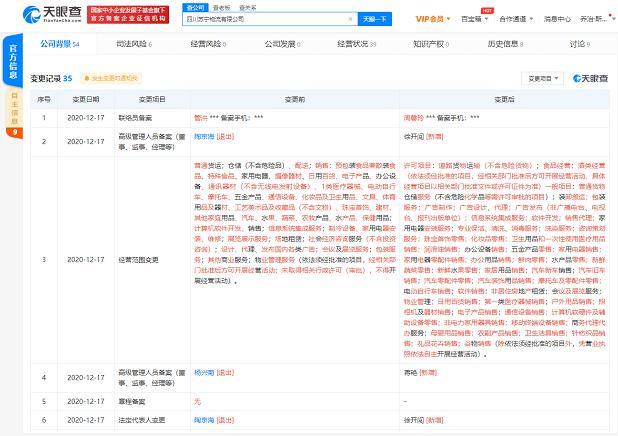This screenshot has height=436, width=618.
Task: Select the 查公司 search tab
Action: click(x=195, y=7)
